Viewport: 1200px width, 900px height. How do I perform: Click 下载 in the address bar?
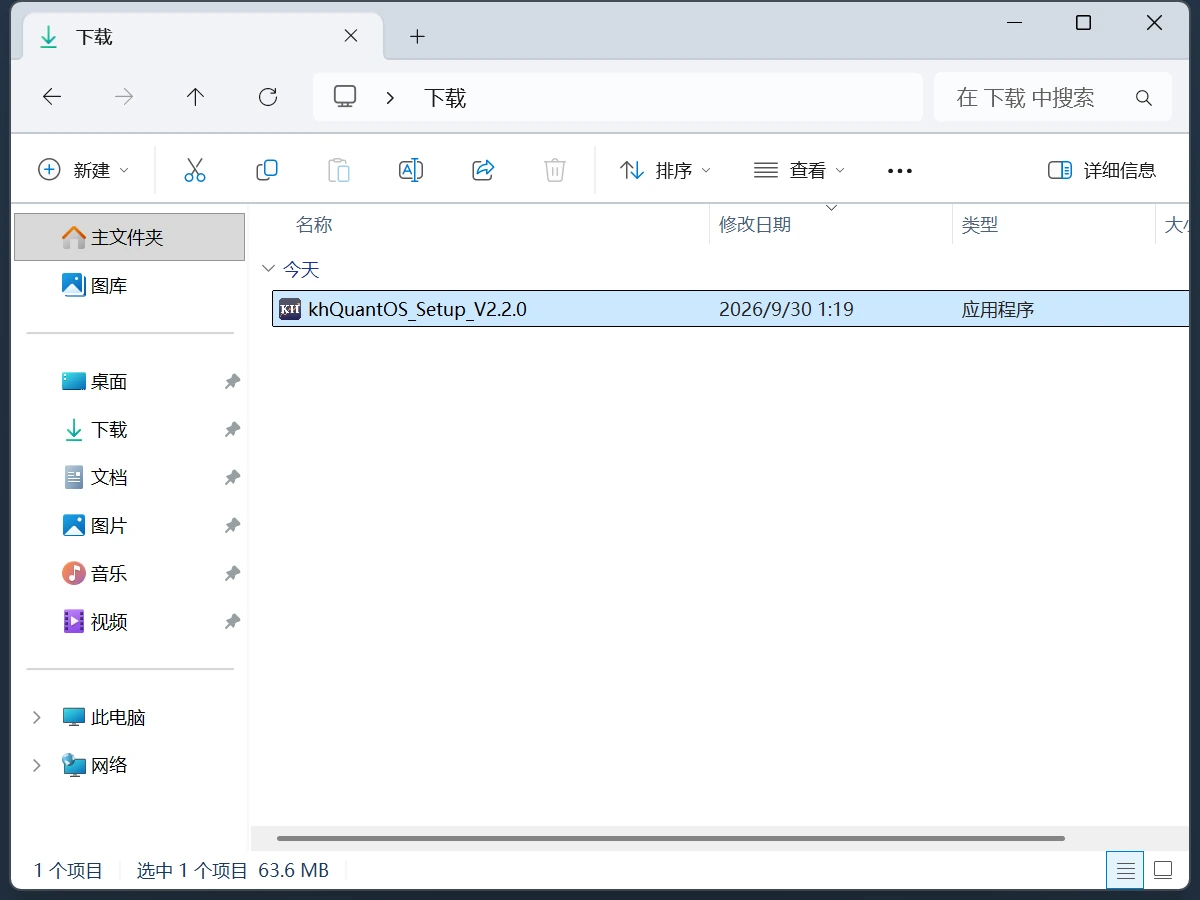click(x=445, y=98)
